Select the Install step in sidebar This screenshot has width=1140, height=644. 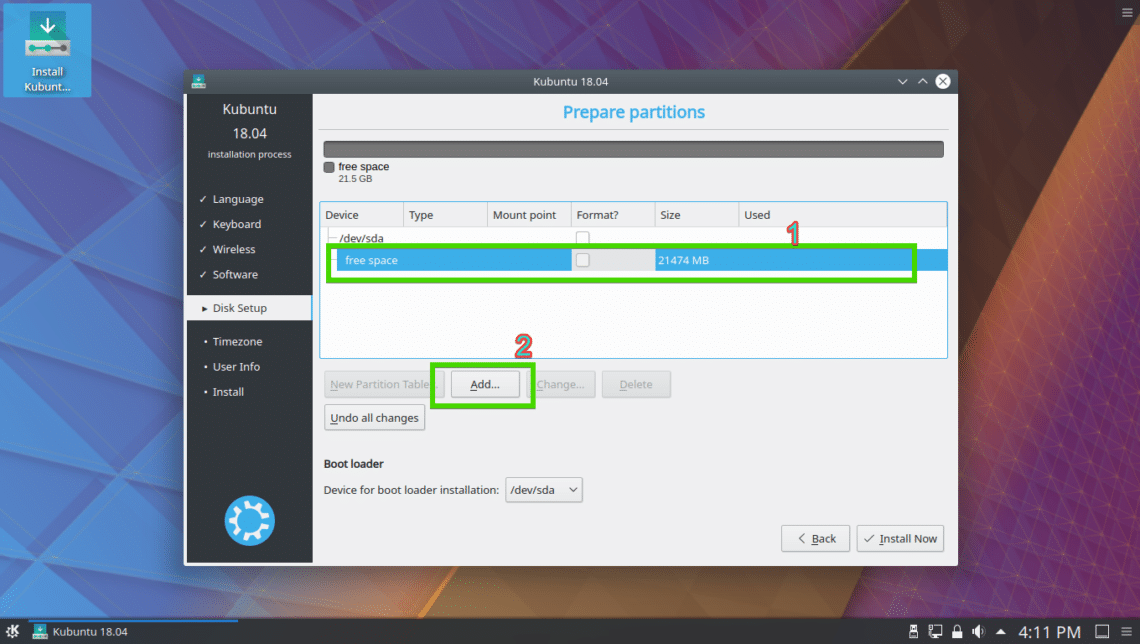tap(228, 392)
